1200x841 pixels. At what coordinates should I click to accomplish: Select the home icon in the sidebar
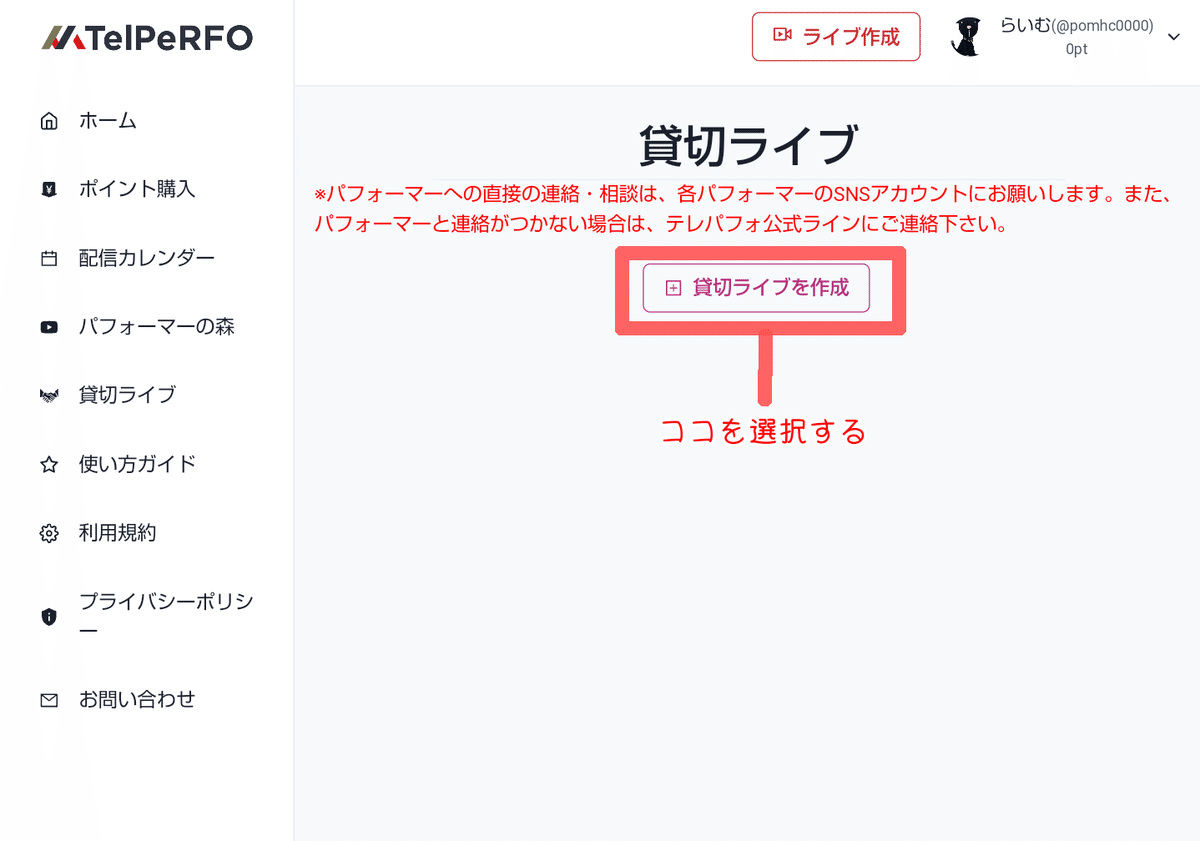point(49,120)
